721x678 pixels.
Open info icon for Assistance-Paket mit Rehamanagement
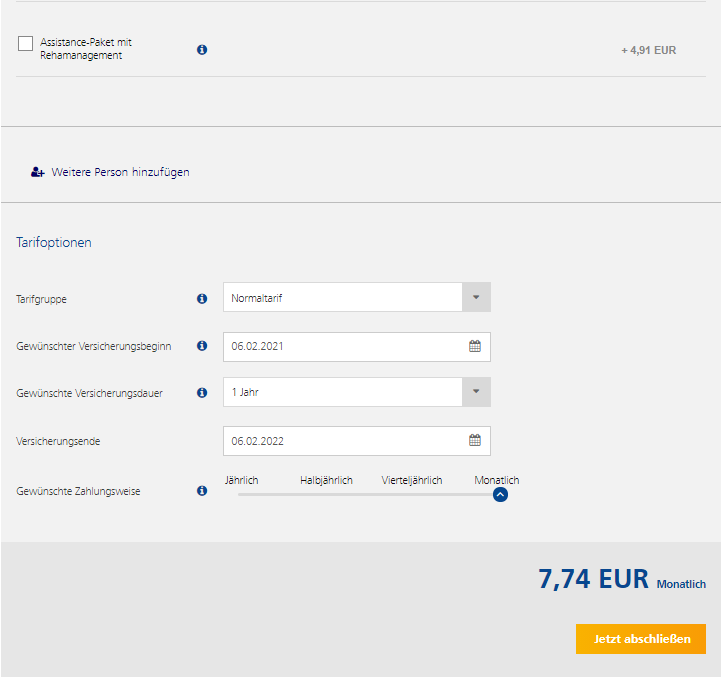(202, 50)
